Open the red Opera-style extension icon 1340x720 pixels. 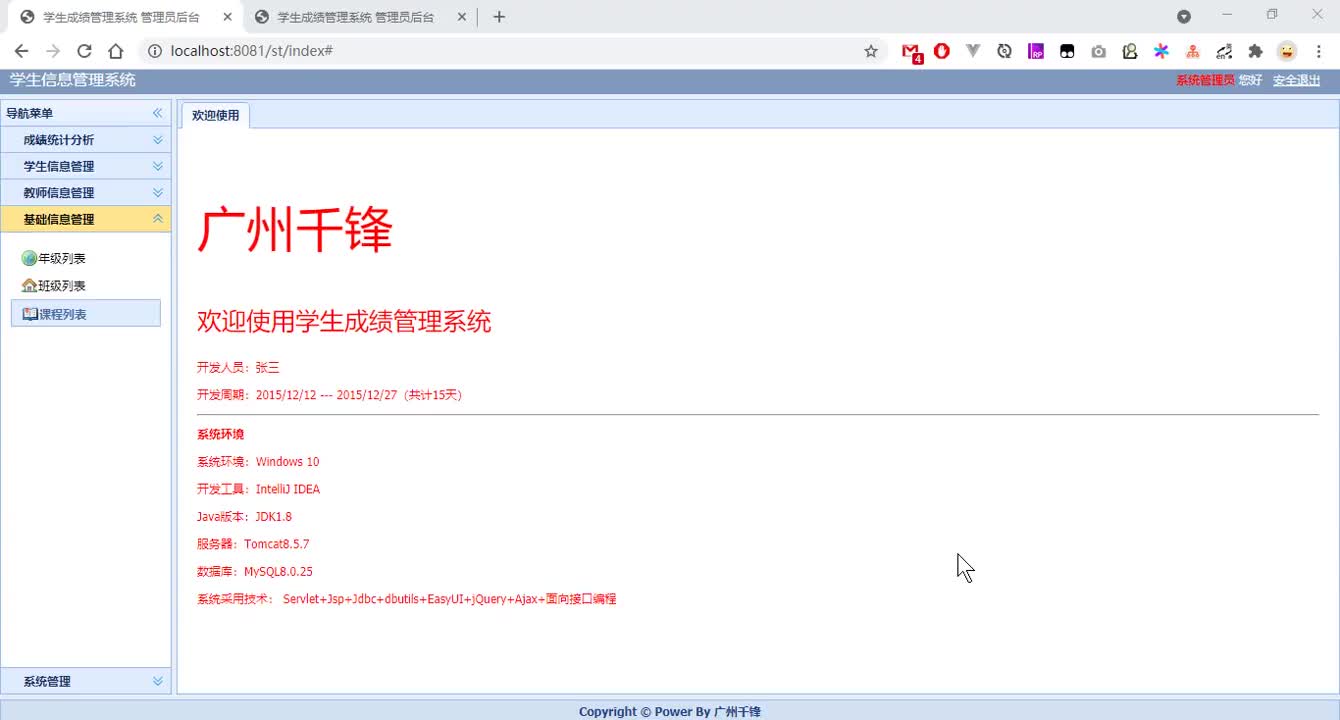point(941,51)
